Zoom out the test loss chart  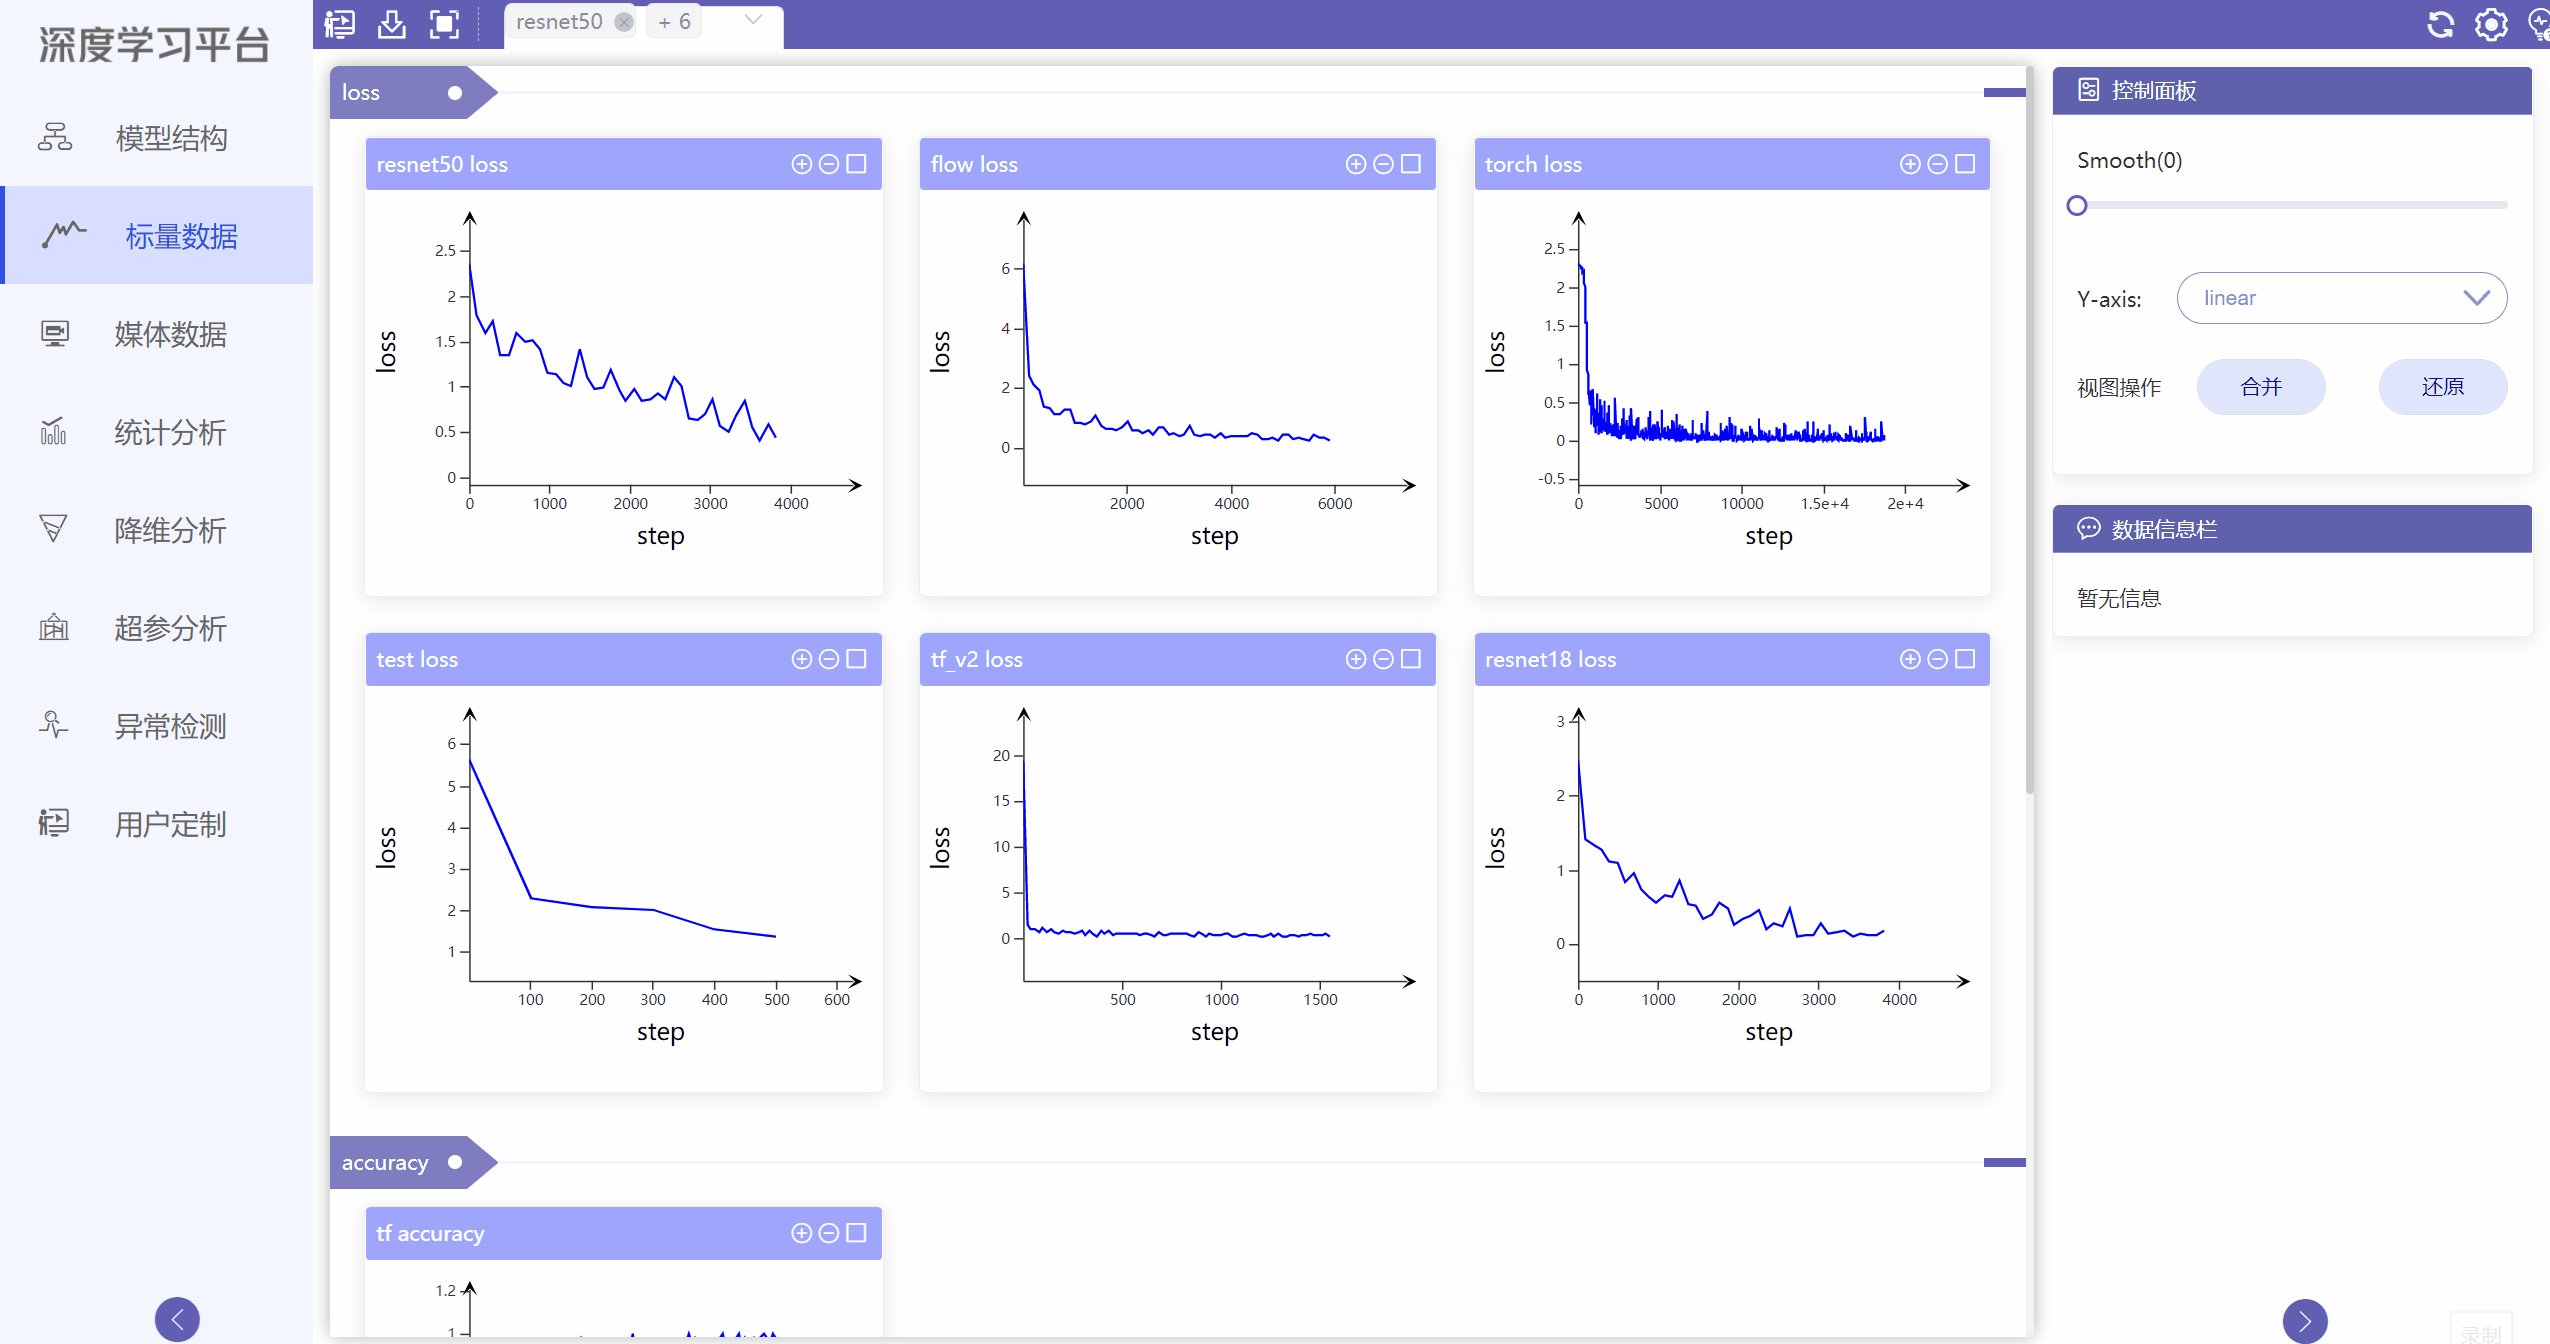coord(829,659)
